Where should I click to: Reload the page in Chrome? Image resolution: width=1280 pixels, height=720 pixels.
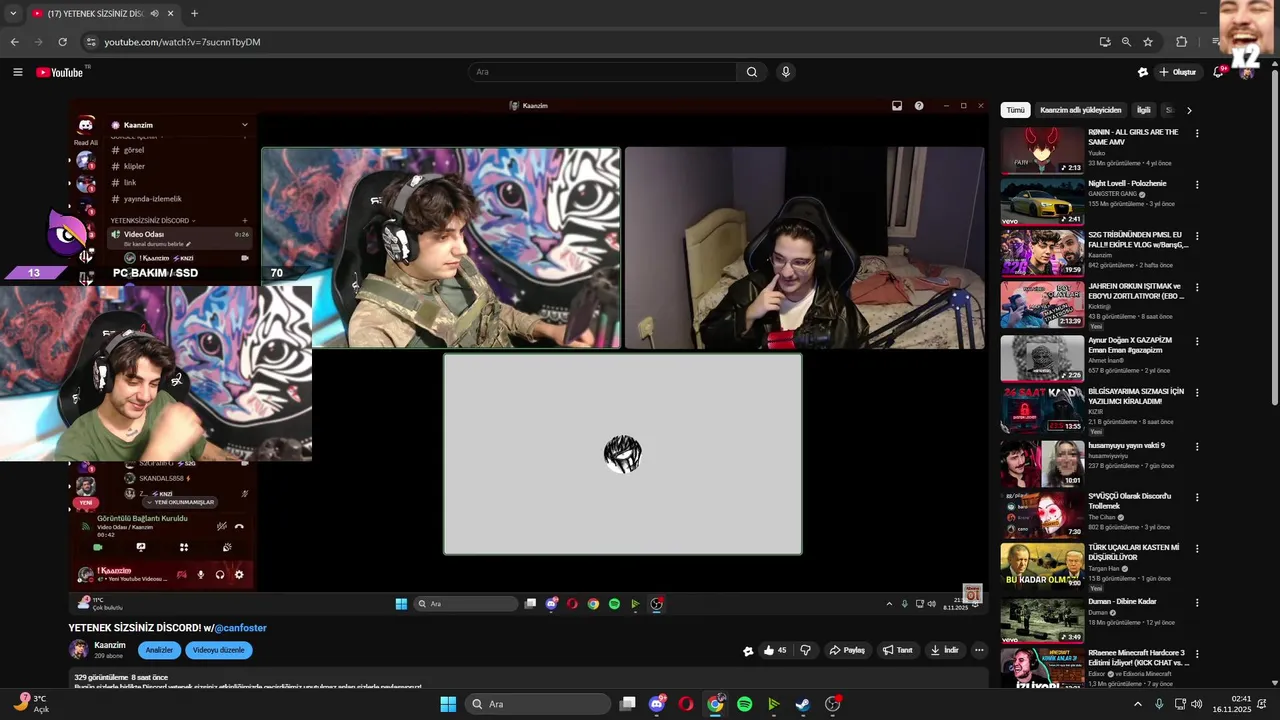[x=62, y=42]
